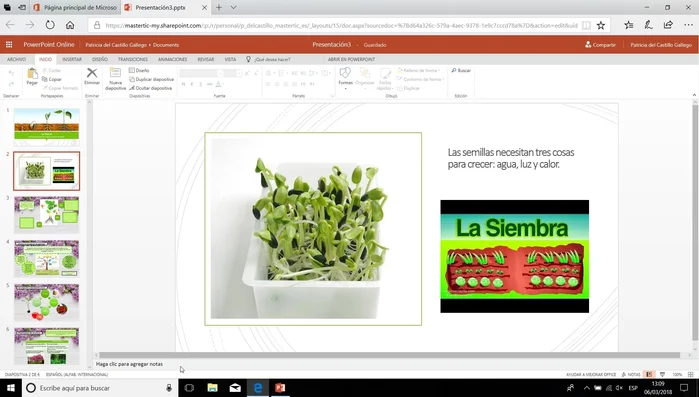Click the Diseño layout button

[139, 70]
